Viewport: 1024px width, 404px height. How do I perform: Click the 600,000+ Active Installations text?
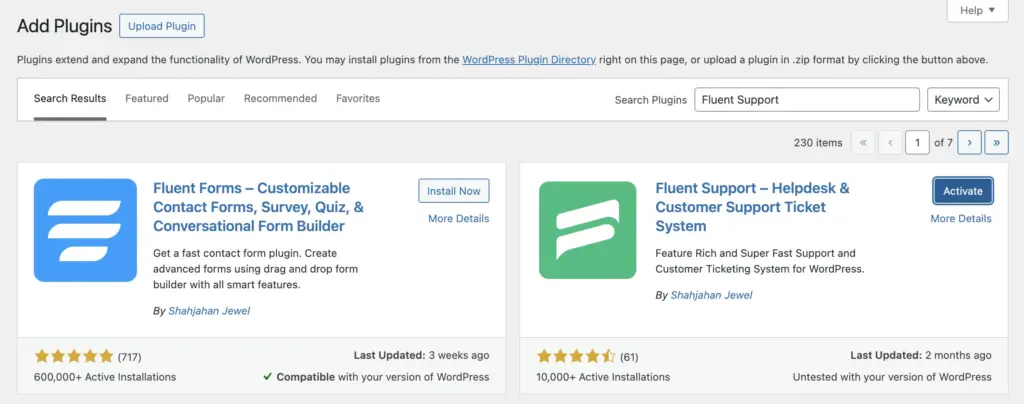(104, 377)
